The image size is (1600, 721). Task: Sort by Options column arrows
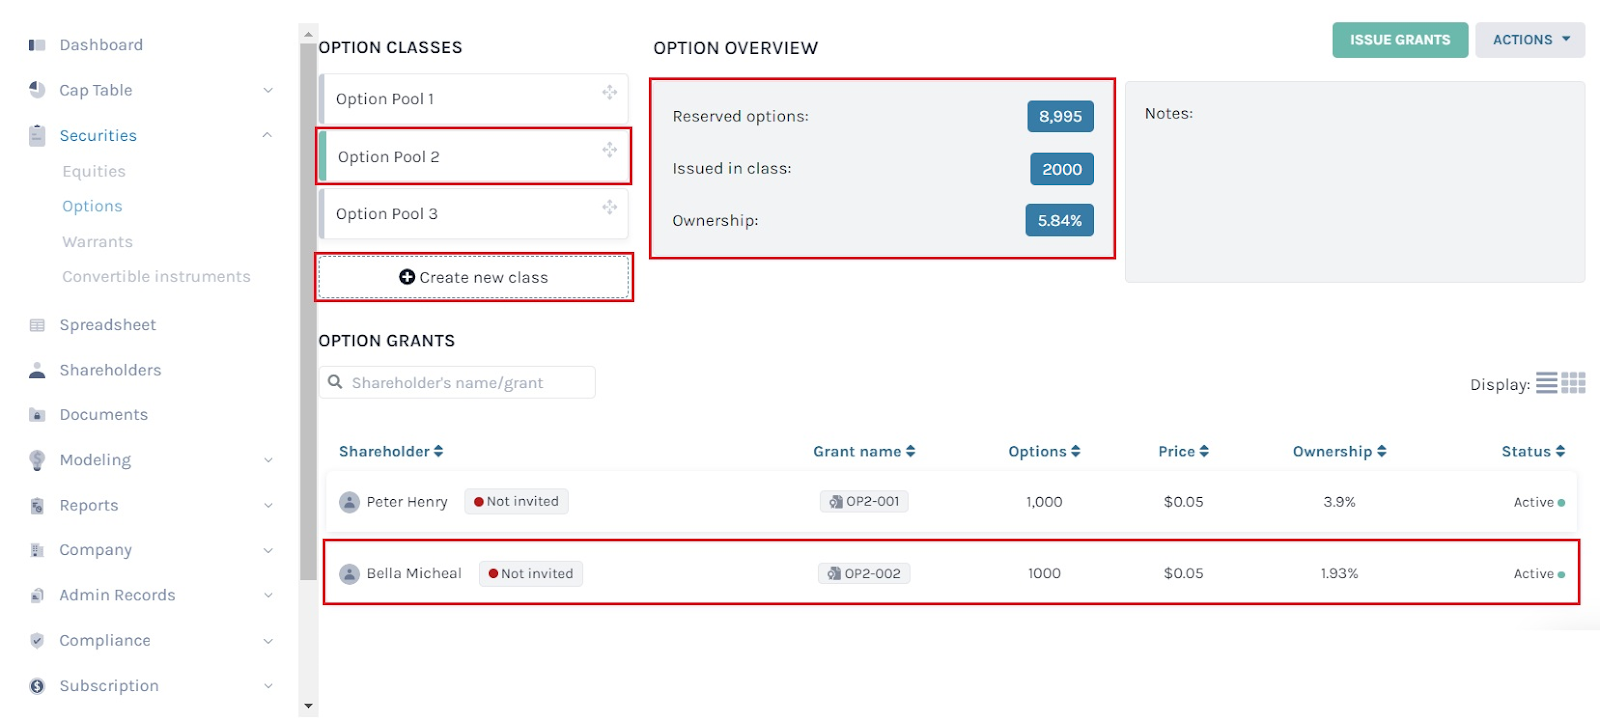[x=1075, y=452]
